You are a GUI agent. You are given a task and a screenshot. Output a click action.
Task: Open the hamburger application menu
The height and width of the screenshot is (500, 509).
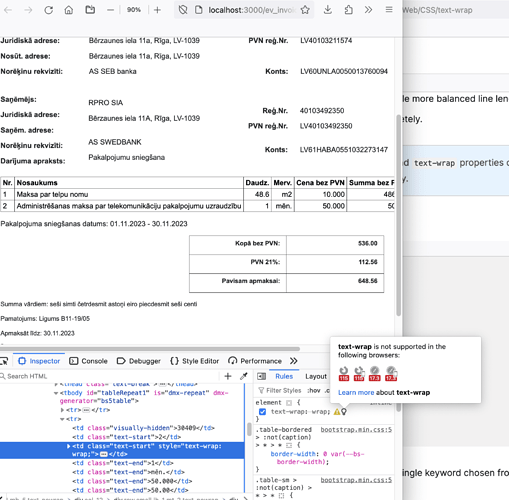point(389,10)
